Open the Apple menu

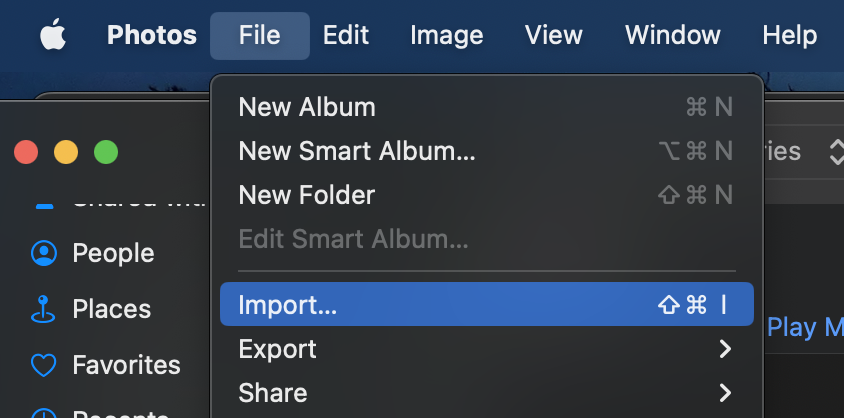click(52, 36)
